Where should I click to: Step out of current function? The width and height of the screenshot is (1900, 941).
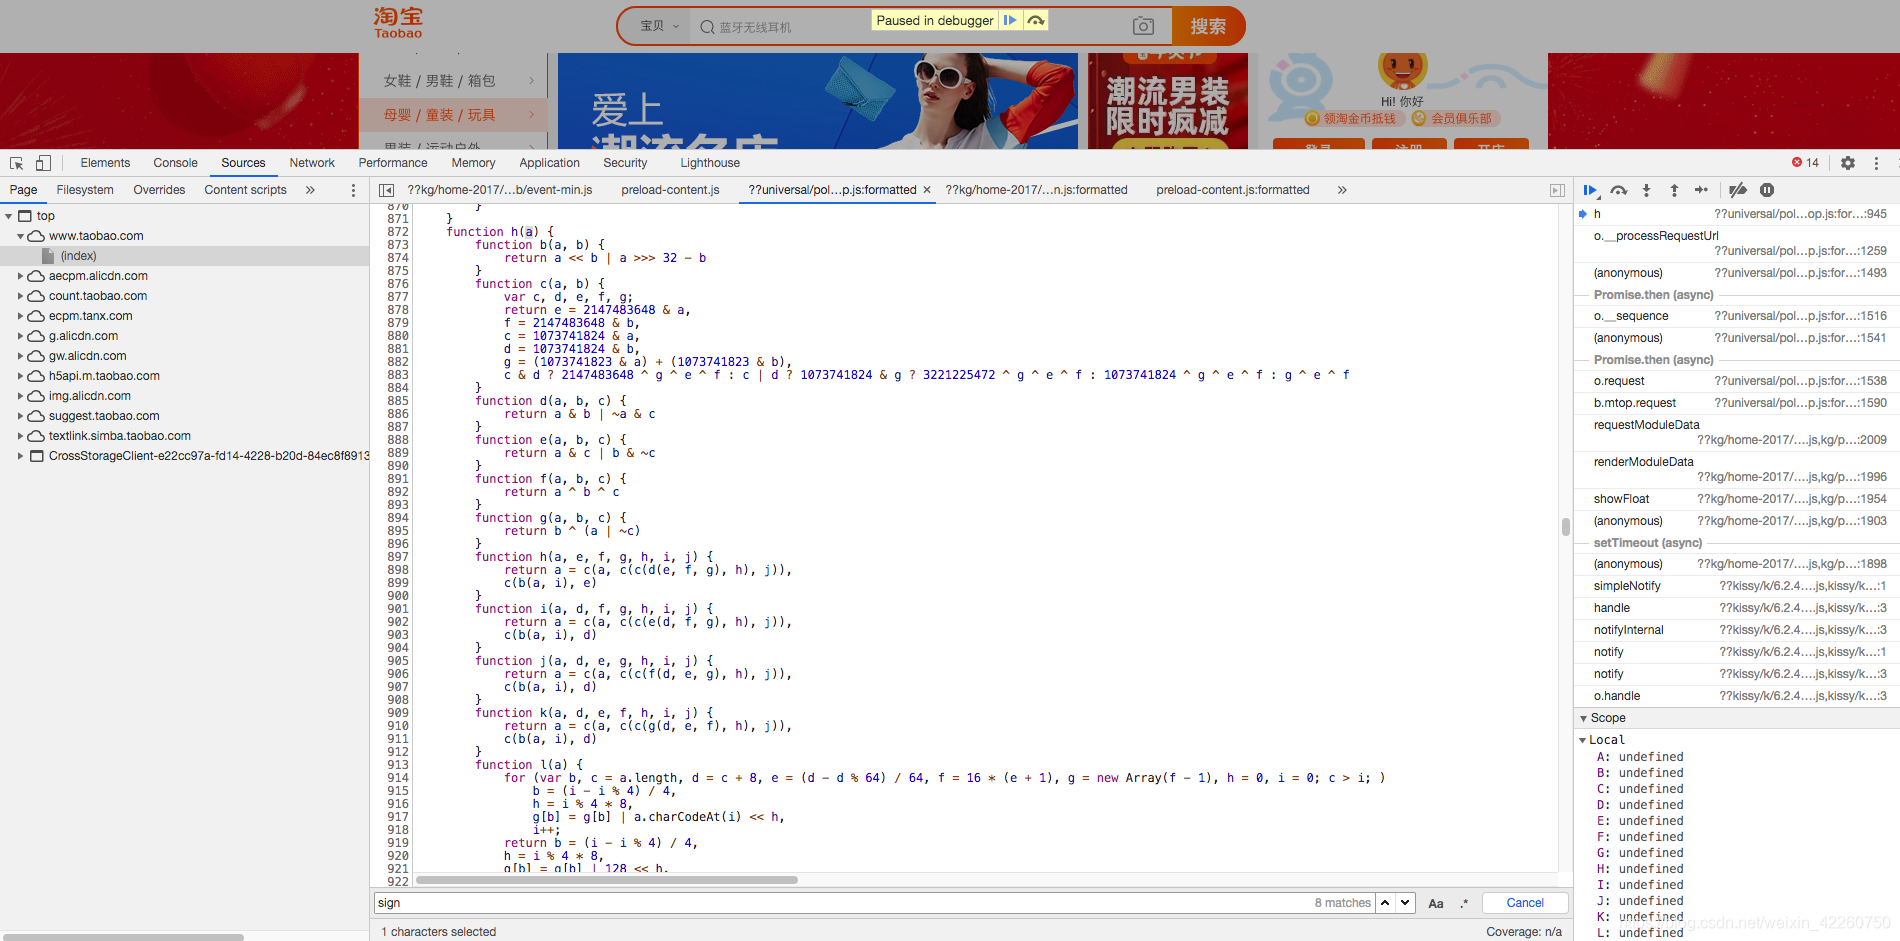pyautogui.click(x=1674, y=190)
